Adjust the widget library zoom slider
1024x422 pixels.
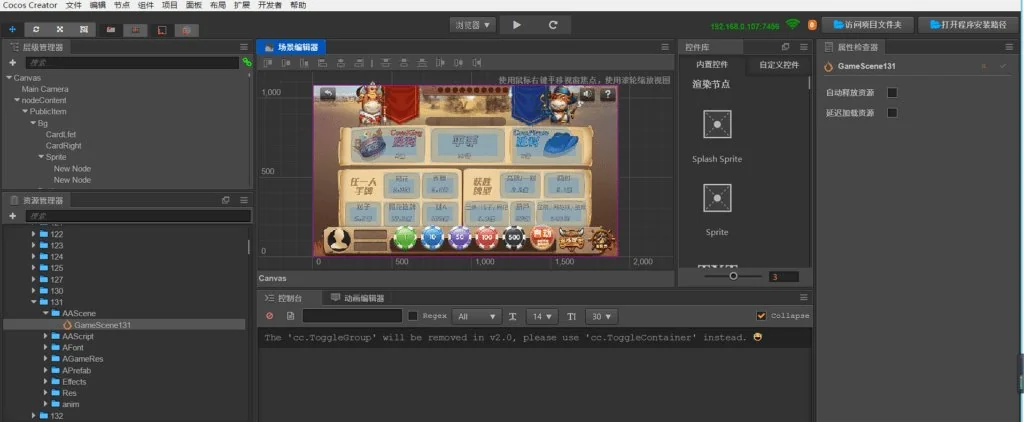pyautogui.click(x=733, y=276)
